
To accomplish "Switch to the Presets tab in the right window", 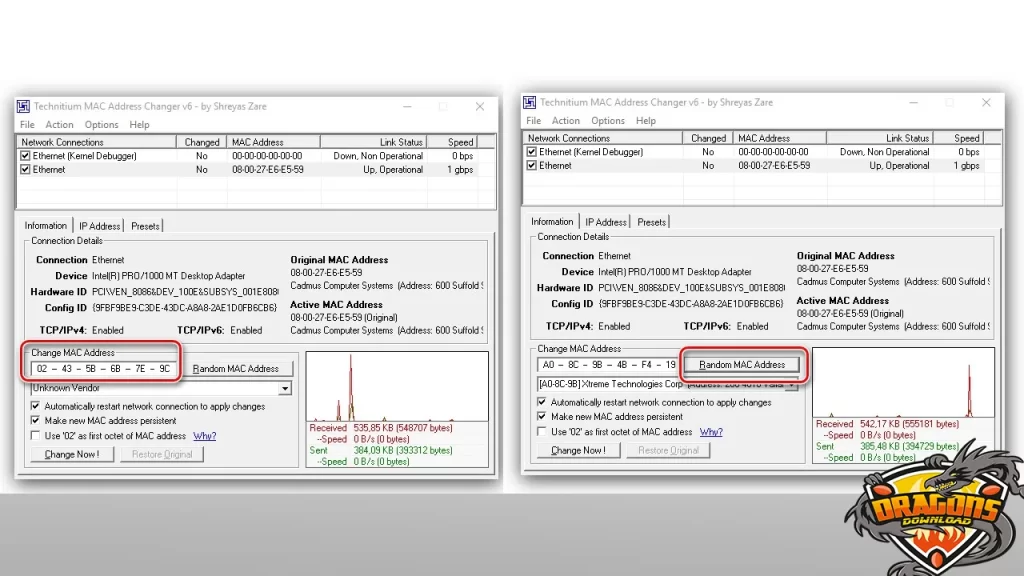I will click(653, 221).
